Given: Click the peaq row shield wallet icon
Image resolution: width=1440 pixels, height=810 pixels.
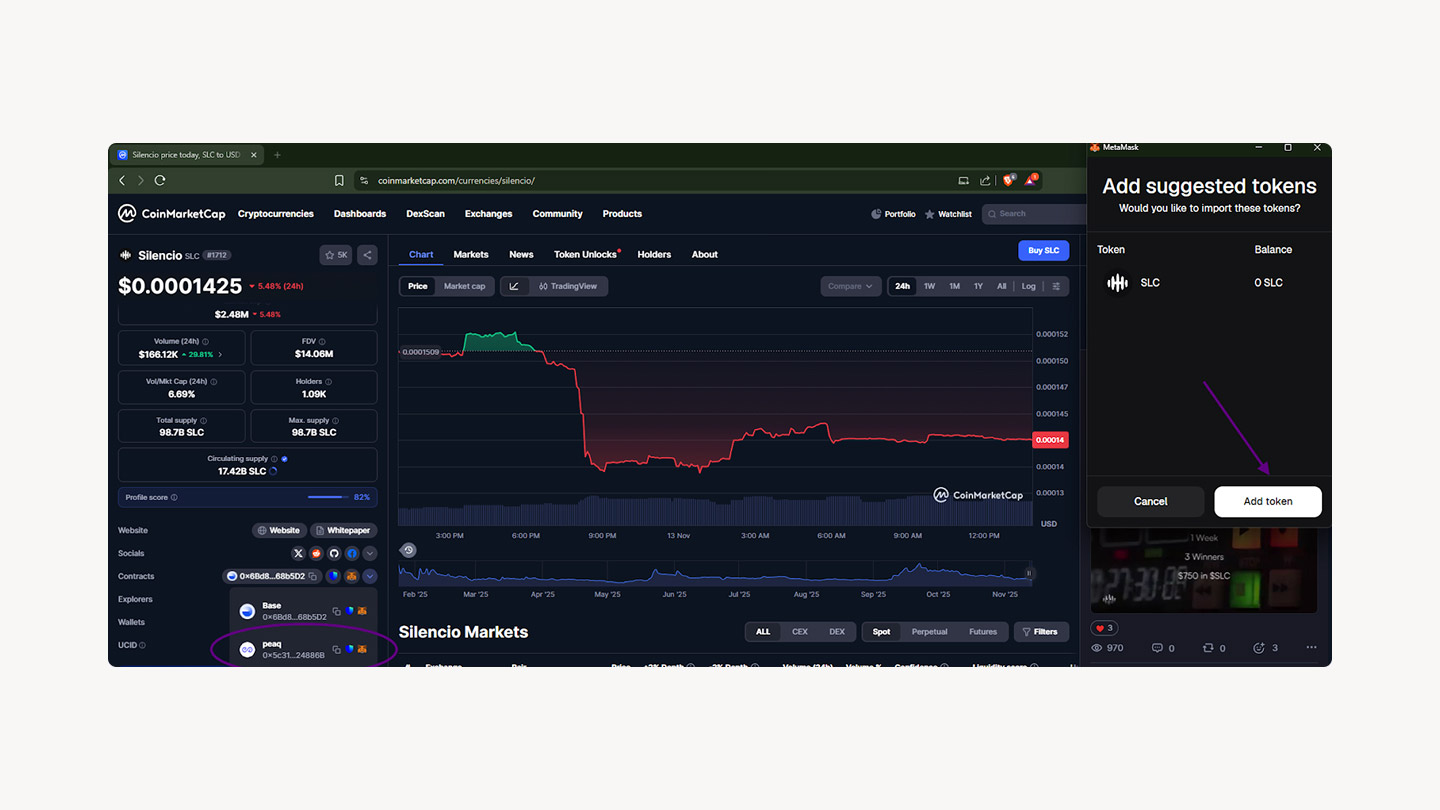Looking at the screenshot, I should click(349, 649).
